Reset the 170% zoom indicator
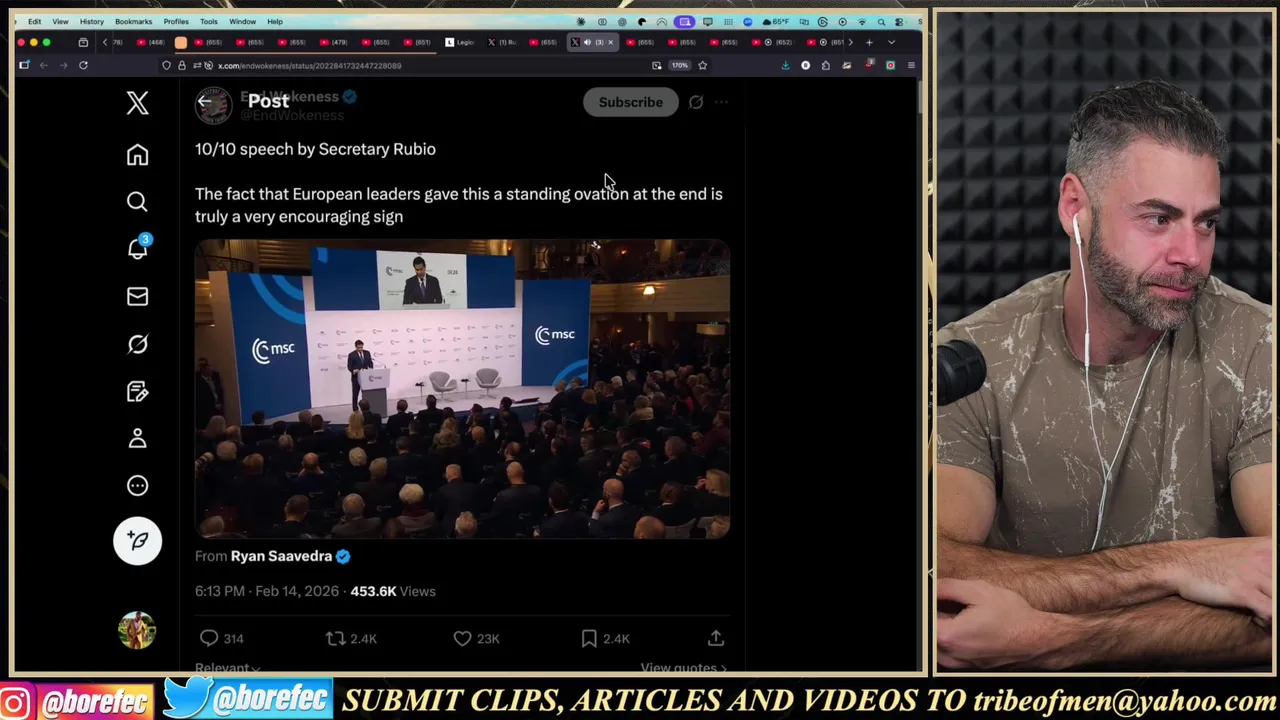Image resolution: width=1280 pixels, height=720 pixels. pos(680,65)
